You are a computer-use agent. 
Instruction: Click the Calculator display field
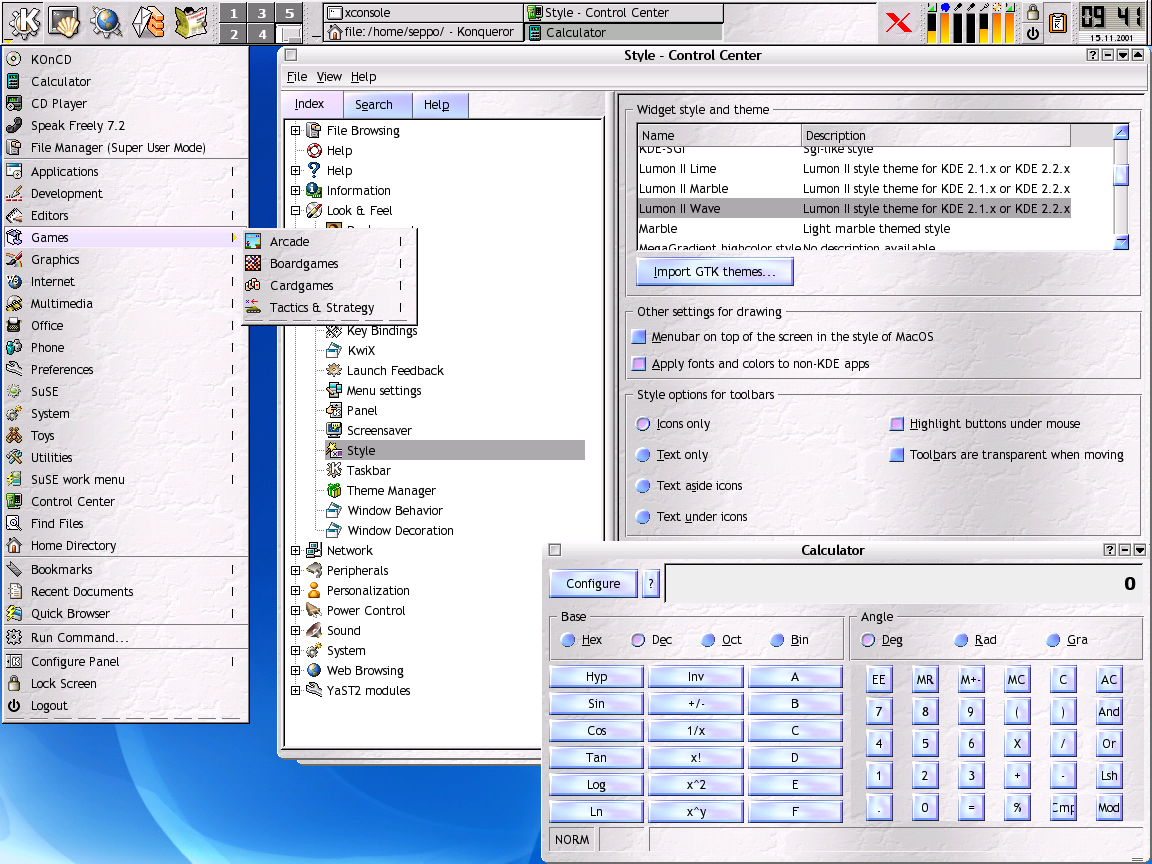(904, 583)
